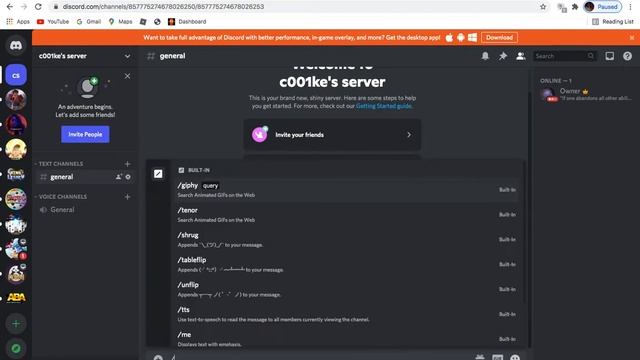Click the search magnifier icon
Screen dimensions: 640x360
pyautogui.click(x=591, y=56)
